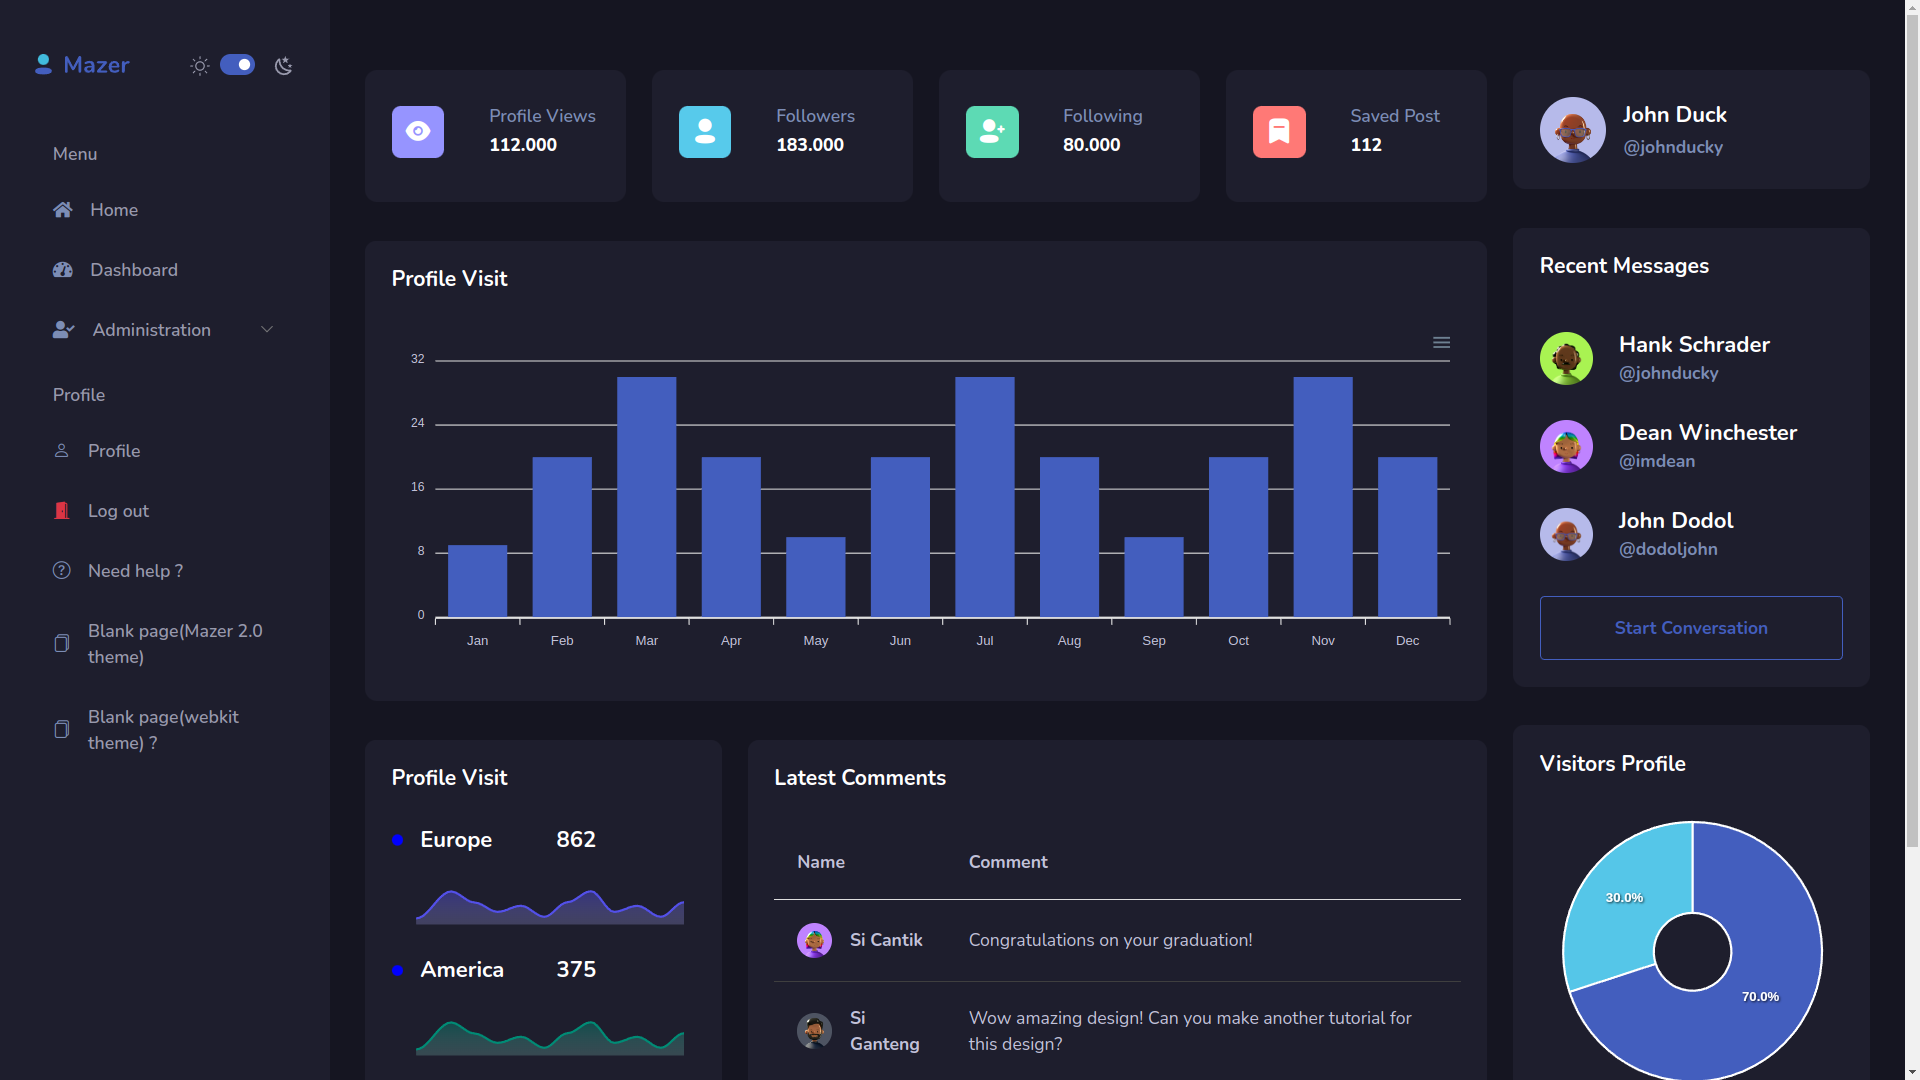This screenshot has width=1920, height=1080.
Task: Toggle the dark theme switch
Action: pos(238,65)
